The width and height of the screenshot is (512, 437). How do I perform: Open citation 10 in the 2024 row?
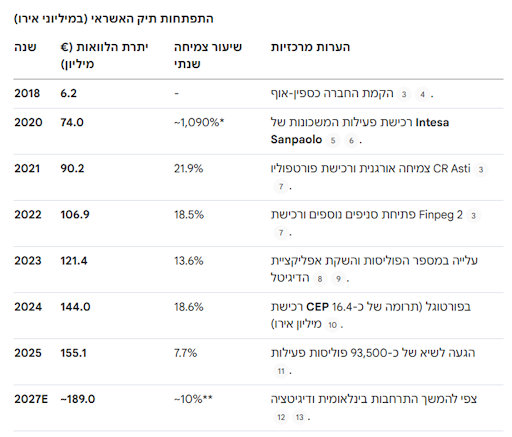[332, 325]
